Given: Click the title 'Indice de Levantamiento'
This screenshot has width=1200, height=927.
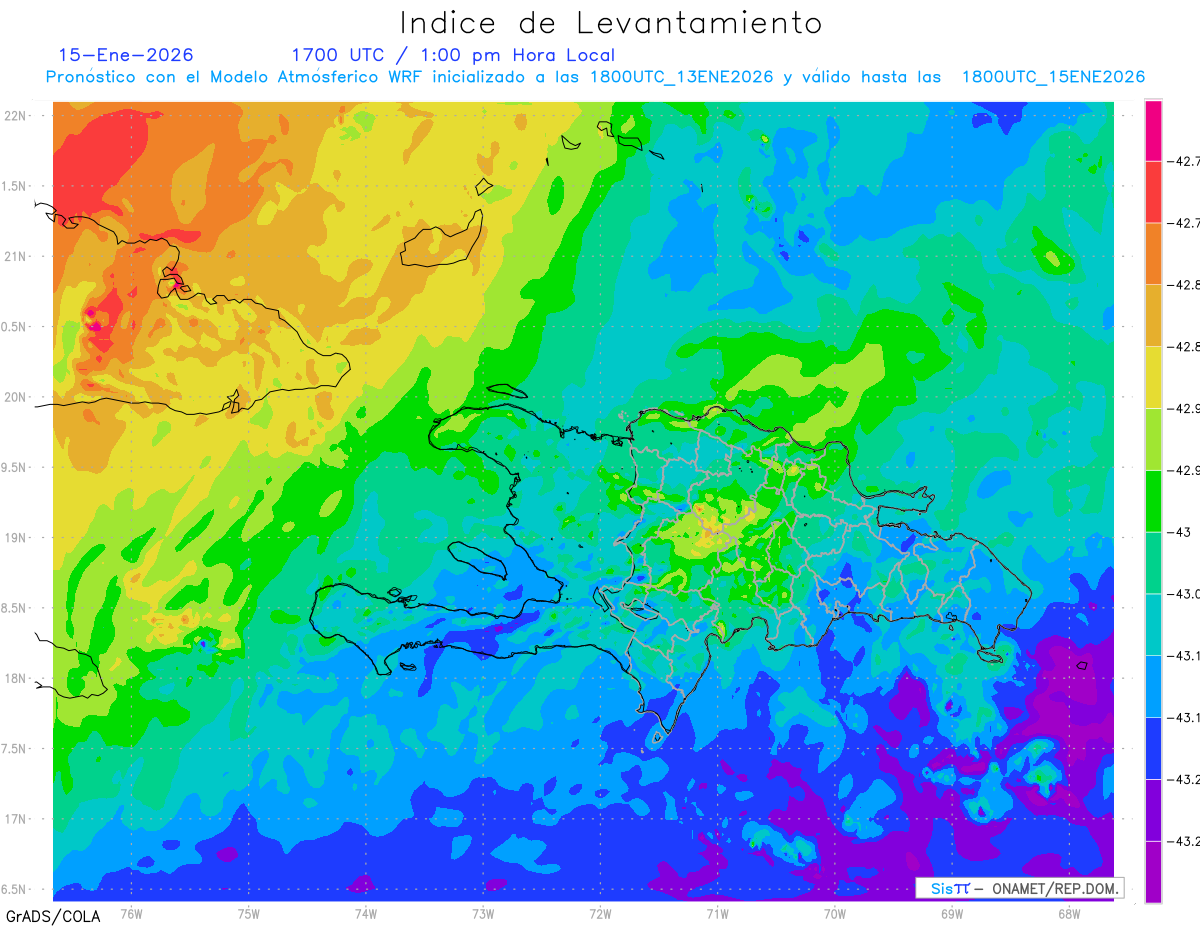Looking at the screenshot, I should (x=610, y=23).
